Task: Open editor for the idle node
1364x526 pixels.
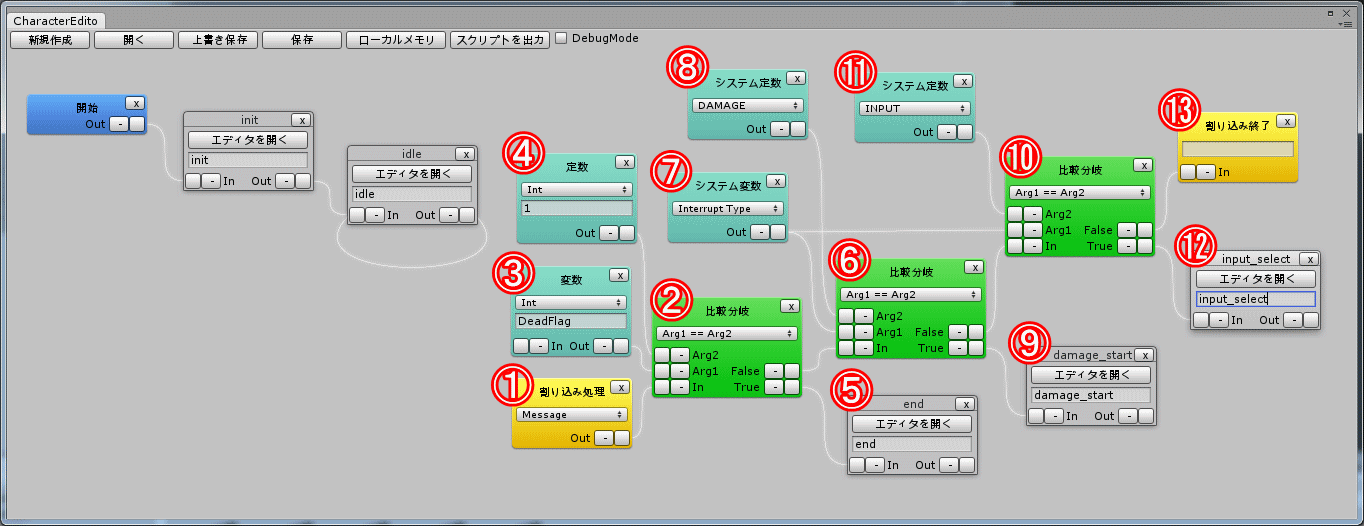Action: click(411, 174)
